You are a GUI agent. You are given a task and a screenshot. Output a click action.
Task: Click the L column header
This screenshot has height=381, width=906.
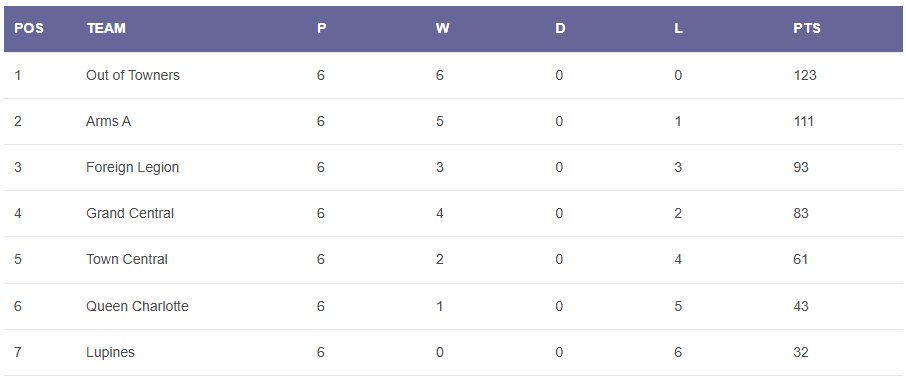point(678,28)
